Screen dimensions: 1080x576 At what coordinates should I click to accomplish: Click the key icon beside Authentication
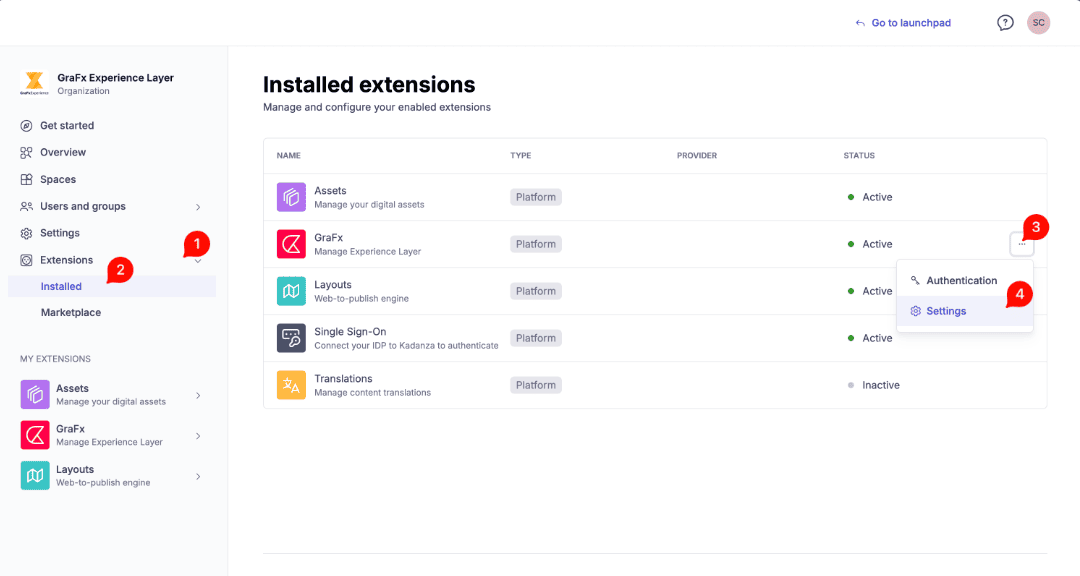[915, 280]
